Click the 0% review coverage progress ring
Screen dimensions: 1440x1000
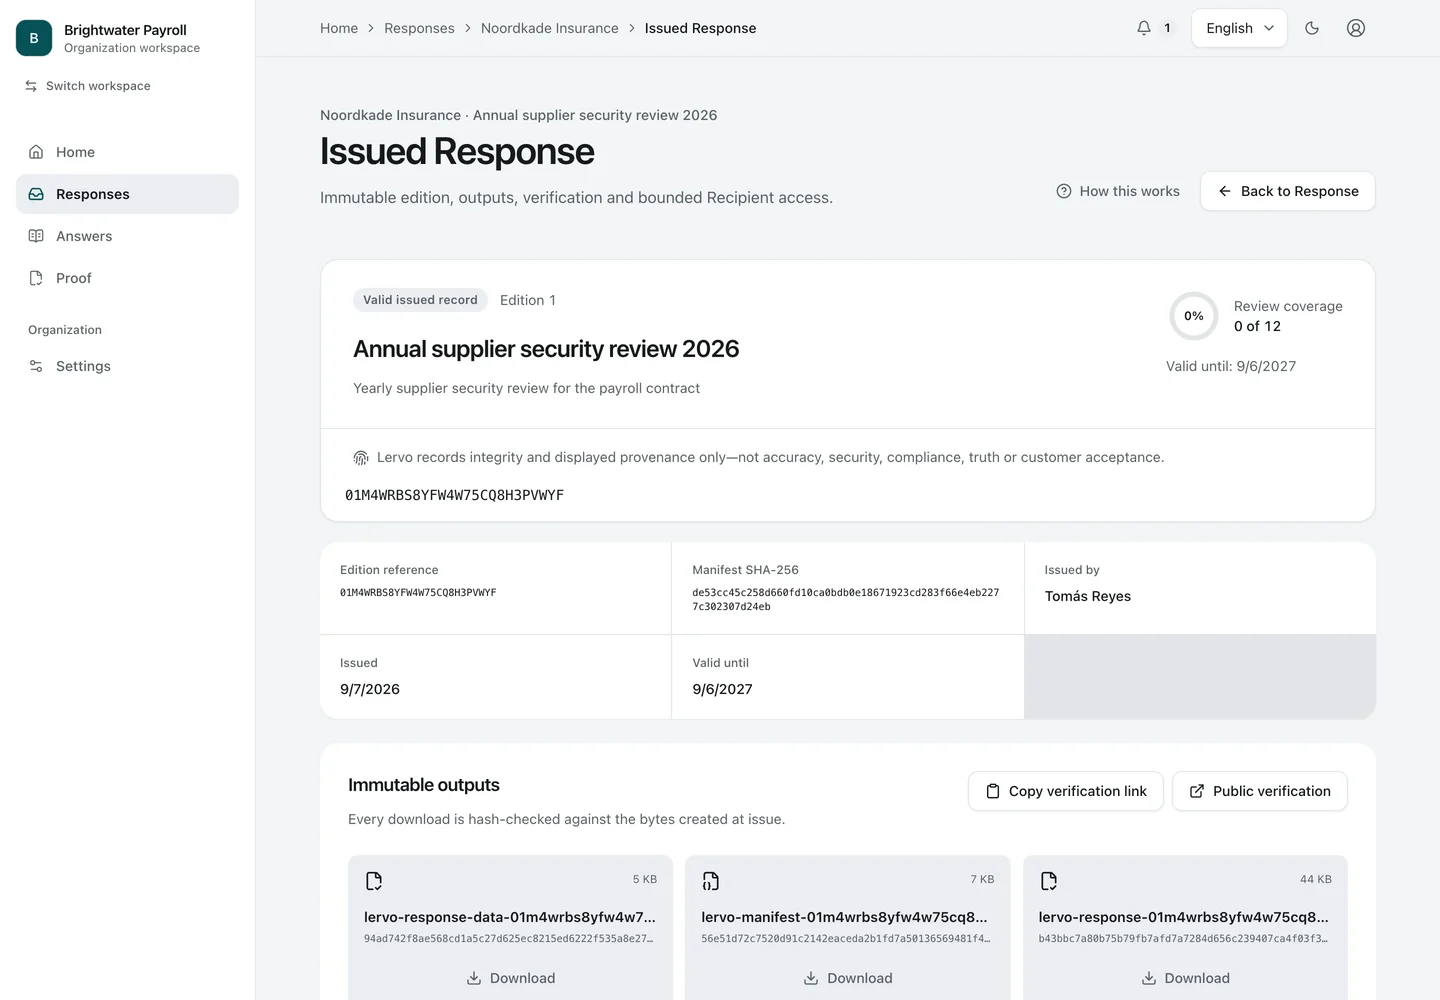click(x=1194, y=316)
